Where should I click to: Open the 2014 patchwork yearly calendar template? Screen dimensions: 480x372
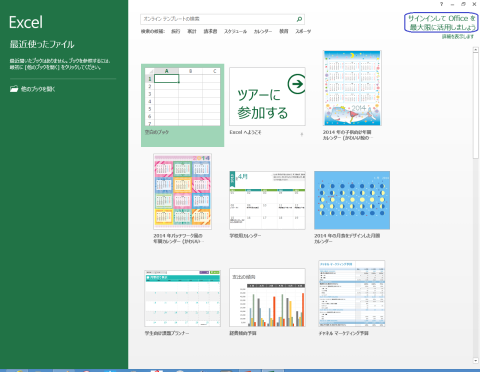click(182, 191)
